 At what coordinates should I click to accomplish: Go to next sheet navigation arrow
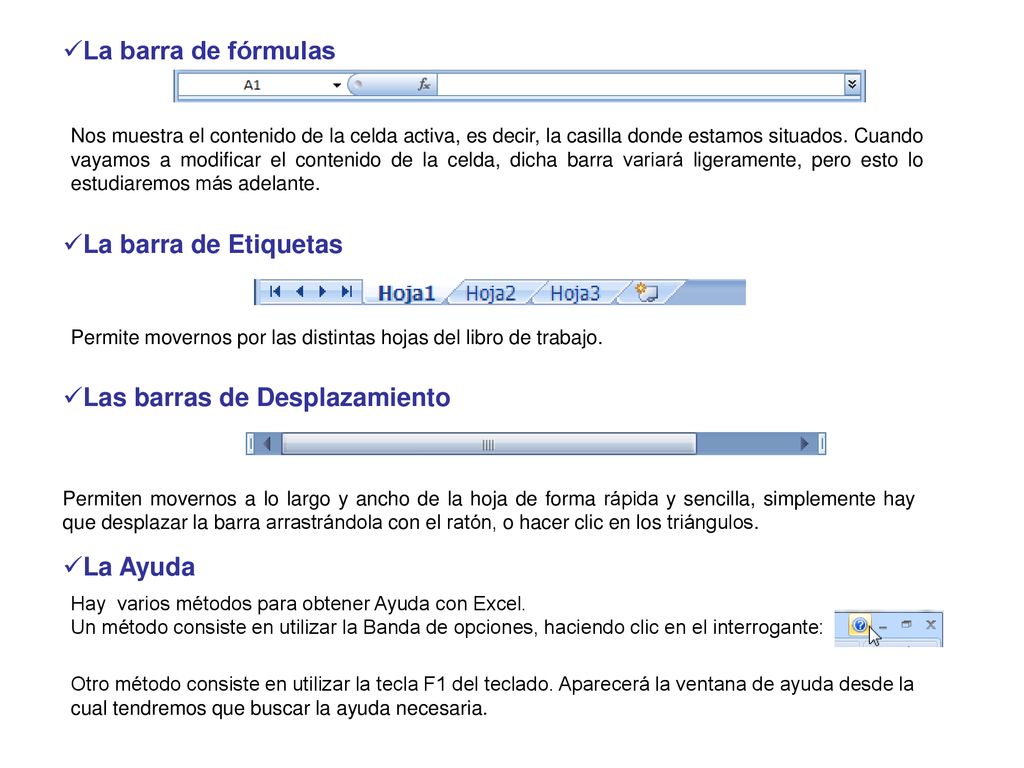[323, 291]
